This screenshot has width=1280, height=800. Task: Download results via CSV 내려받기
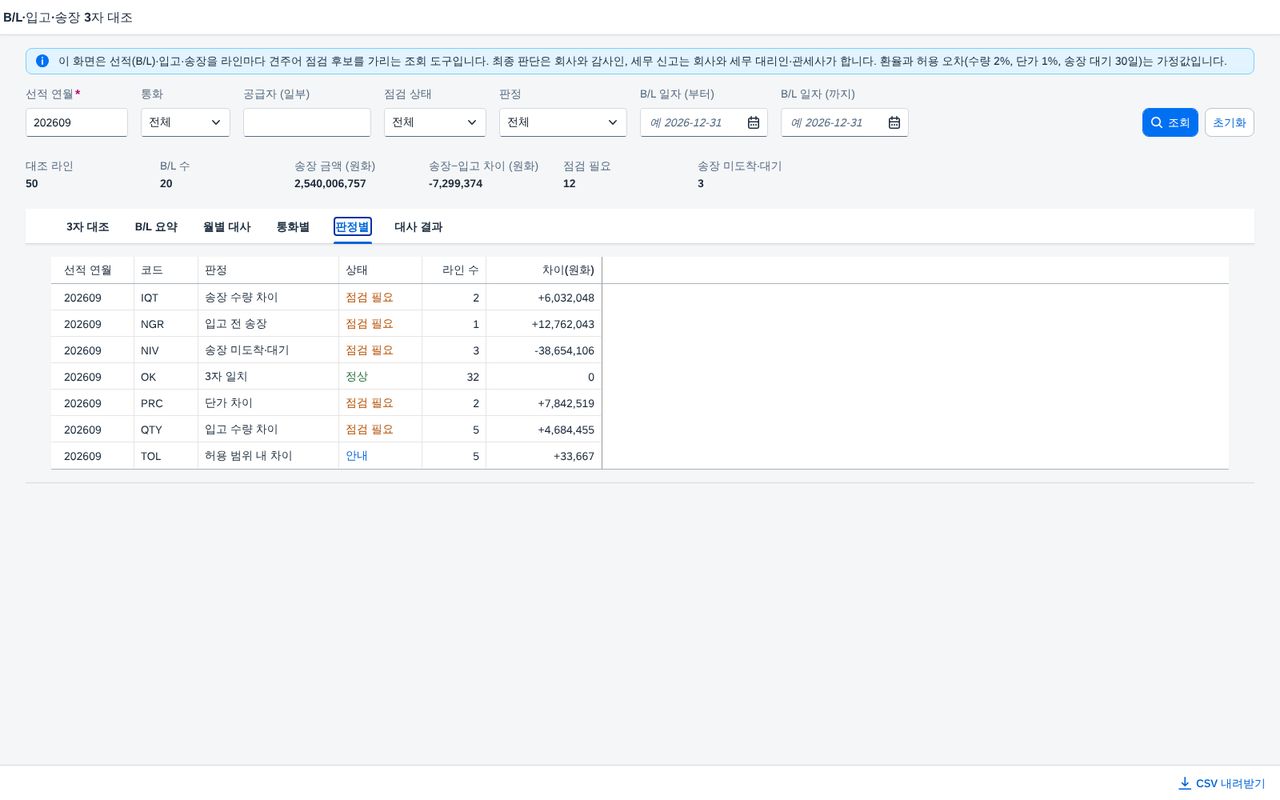[x=1221, y=783]
